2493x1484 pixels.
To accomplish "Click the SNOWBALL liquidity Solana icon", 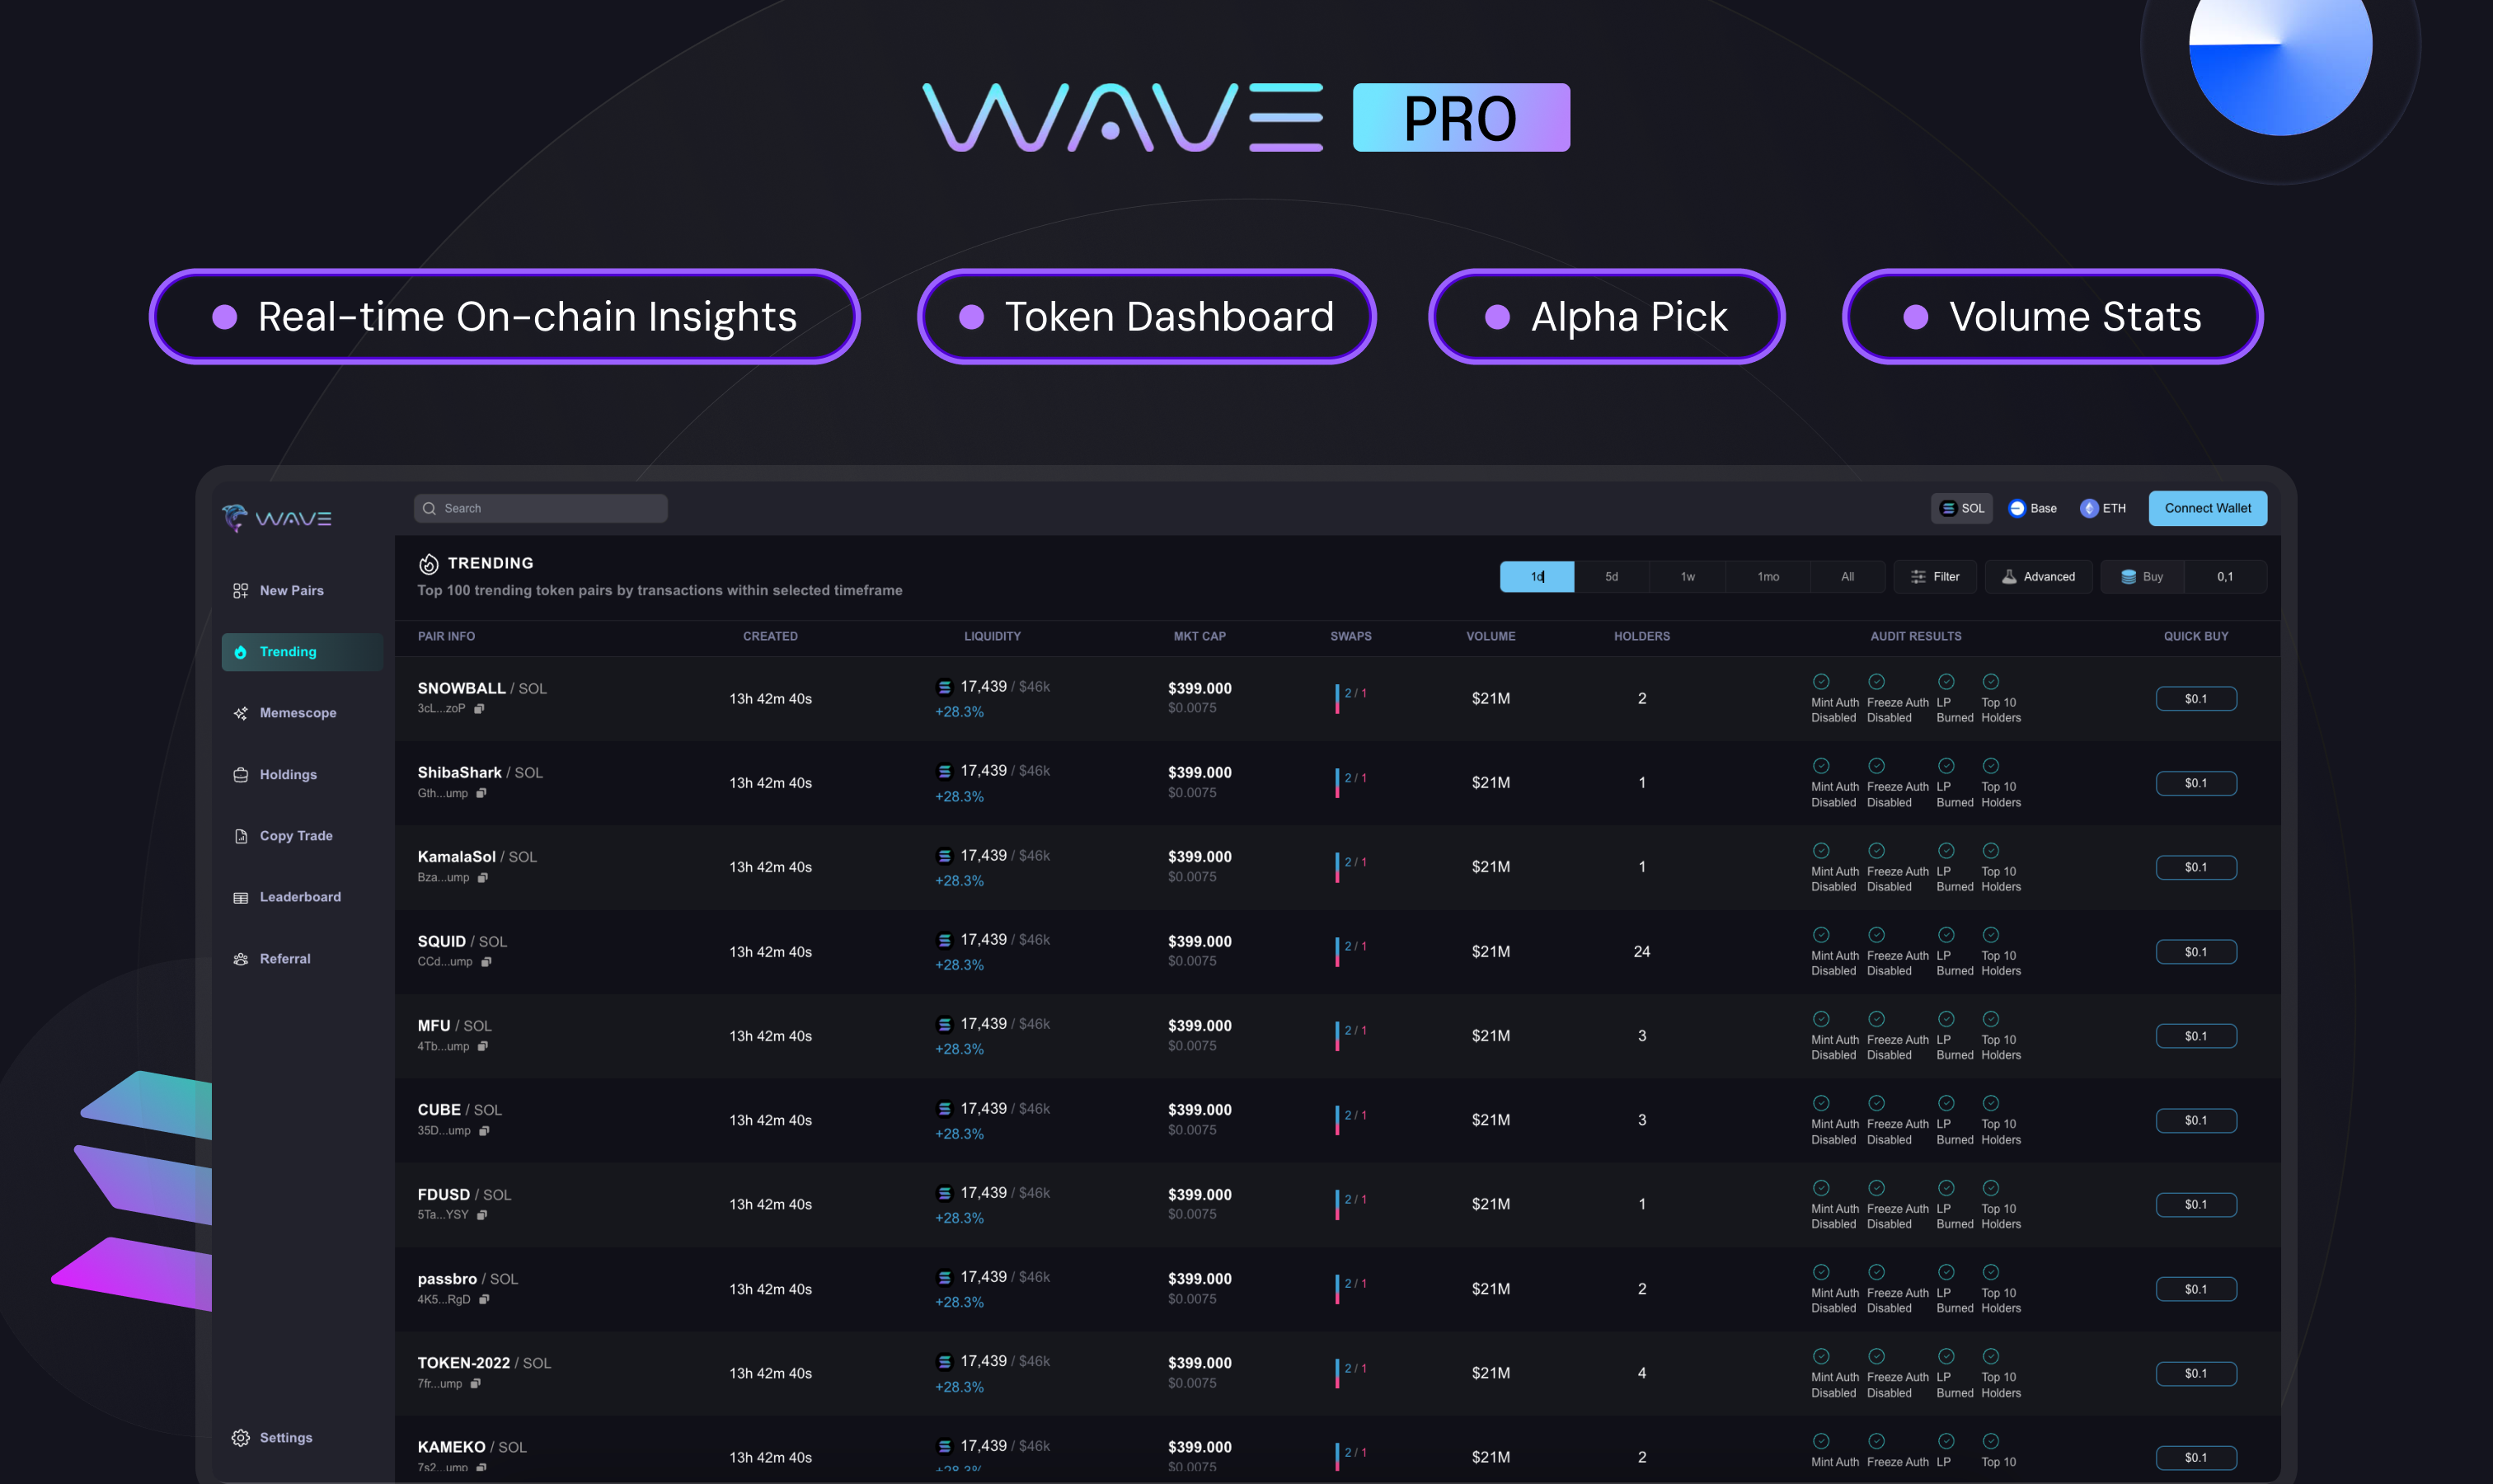I will (944, 687).
